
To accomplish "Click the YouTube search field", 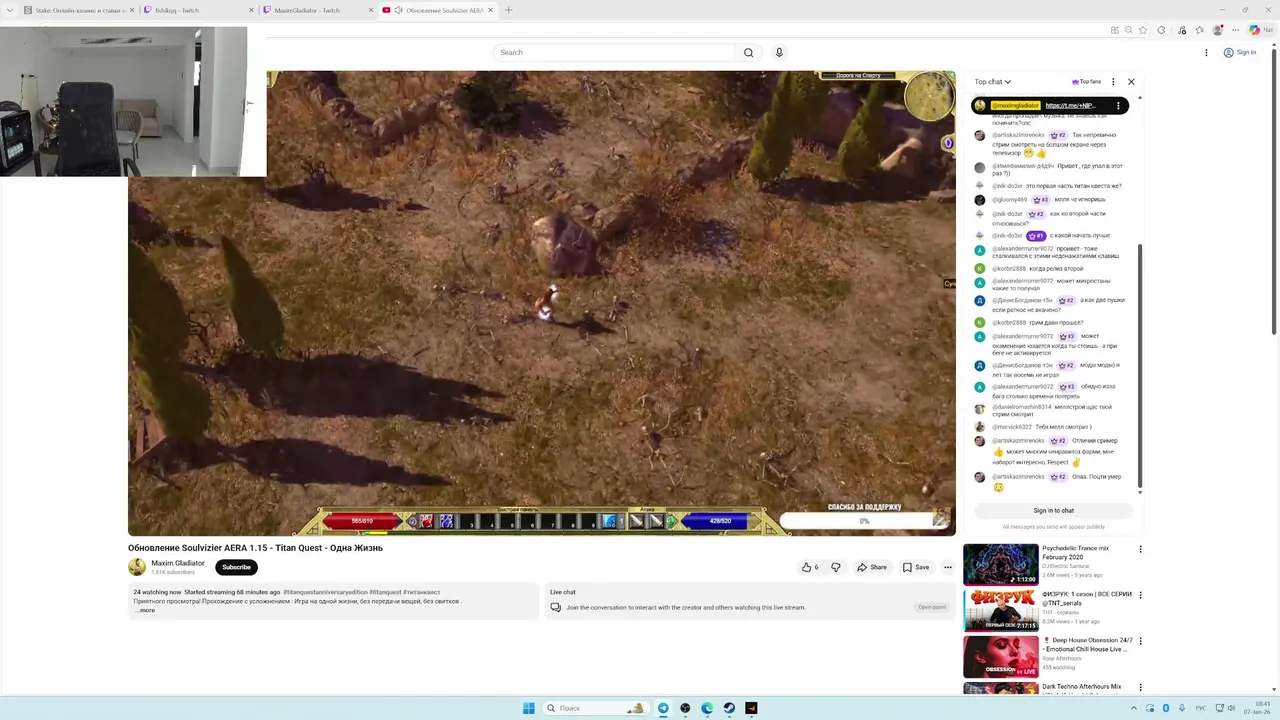I will point(614,52).
